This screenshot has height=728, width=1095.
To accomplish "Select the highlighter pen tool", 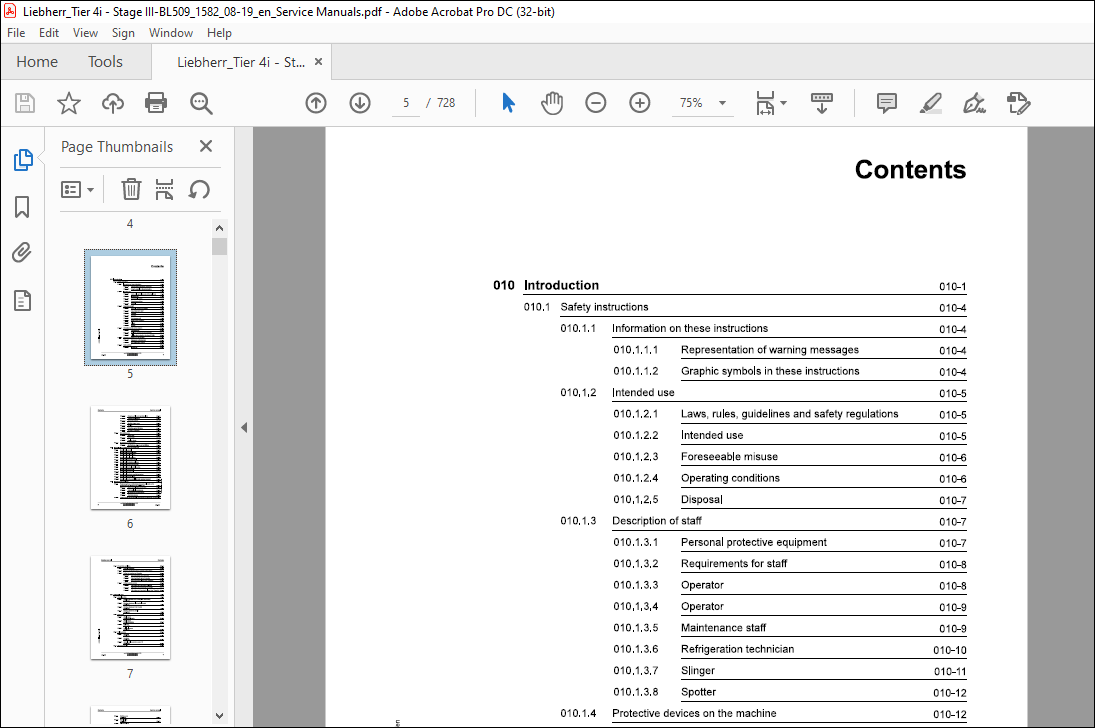I will [x=931, y=103].
